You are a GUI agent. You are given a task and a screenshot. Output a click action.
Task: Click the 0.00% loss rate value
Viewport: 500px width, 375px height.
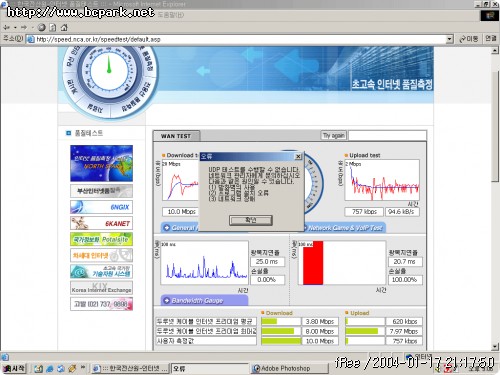pos(267,280)
